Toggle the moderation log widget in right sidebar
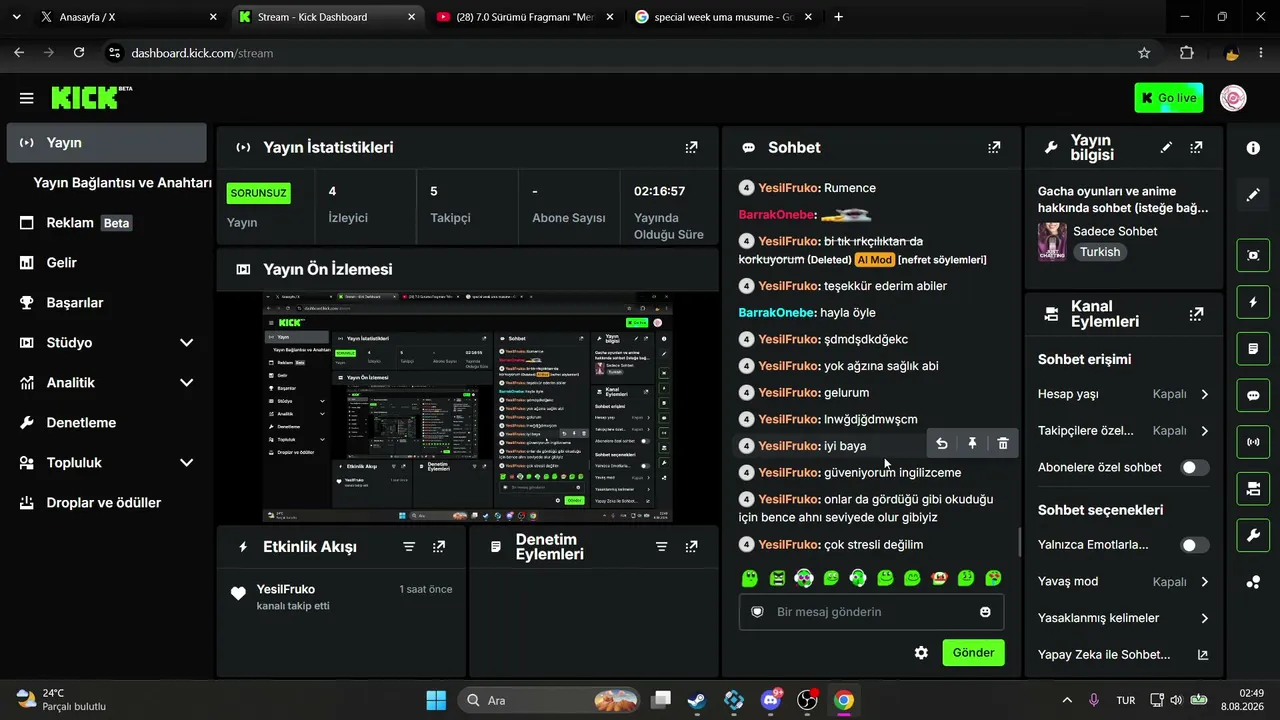Screen dimensions: 1280x720 pyautogui.click(x=1253, y=349)
